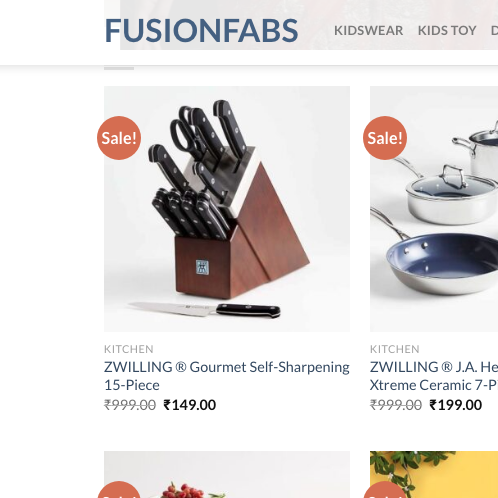Open the ceramic cookware set image
The height and width of the screenshot is (498, 498).
[x=434, y=209]
